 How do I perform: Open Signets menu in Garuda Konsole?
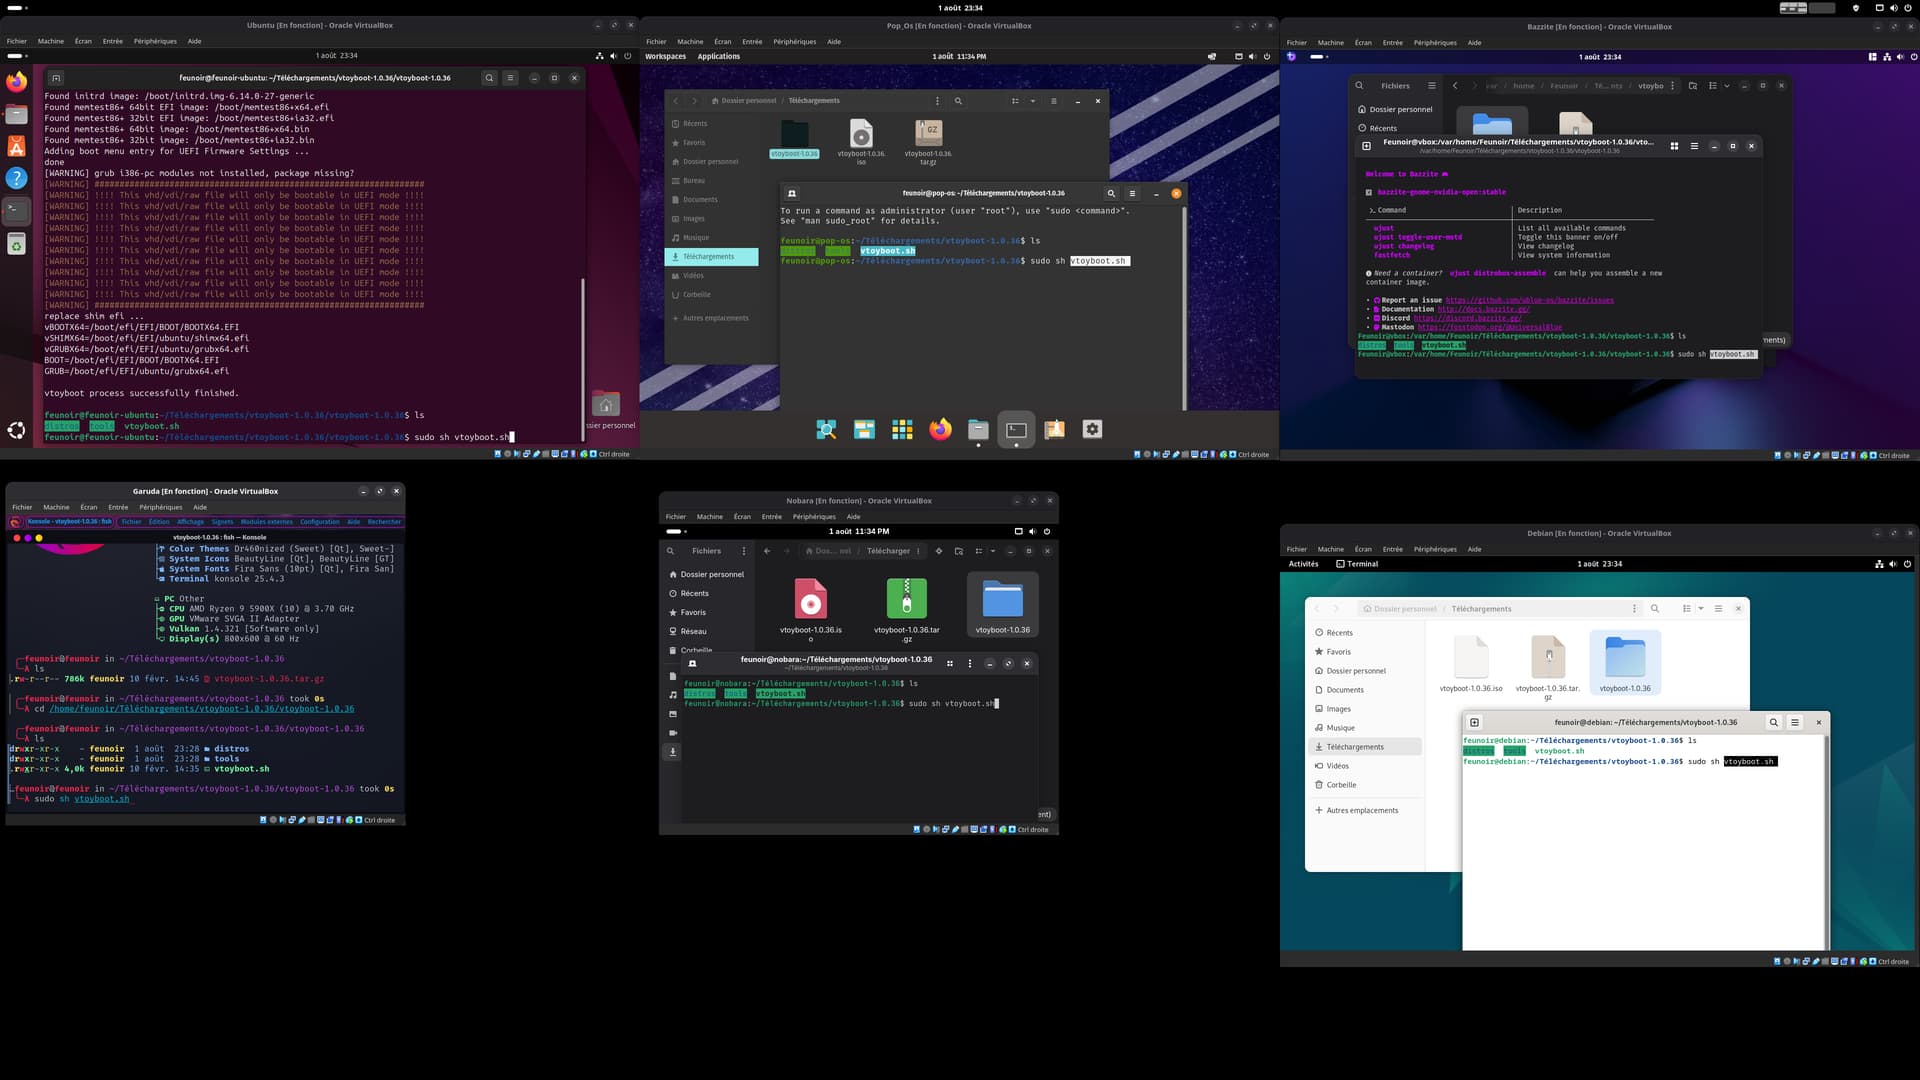click(222, 522)
